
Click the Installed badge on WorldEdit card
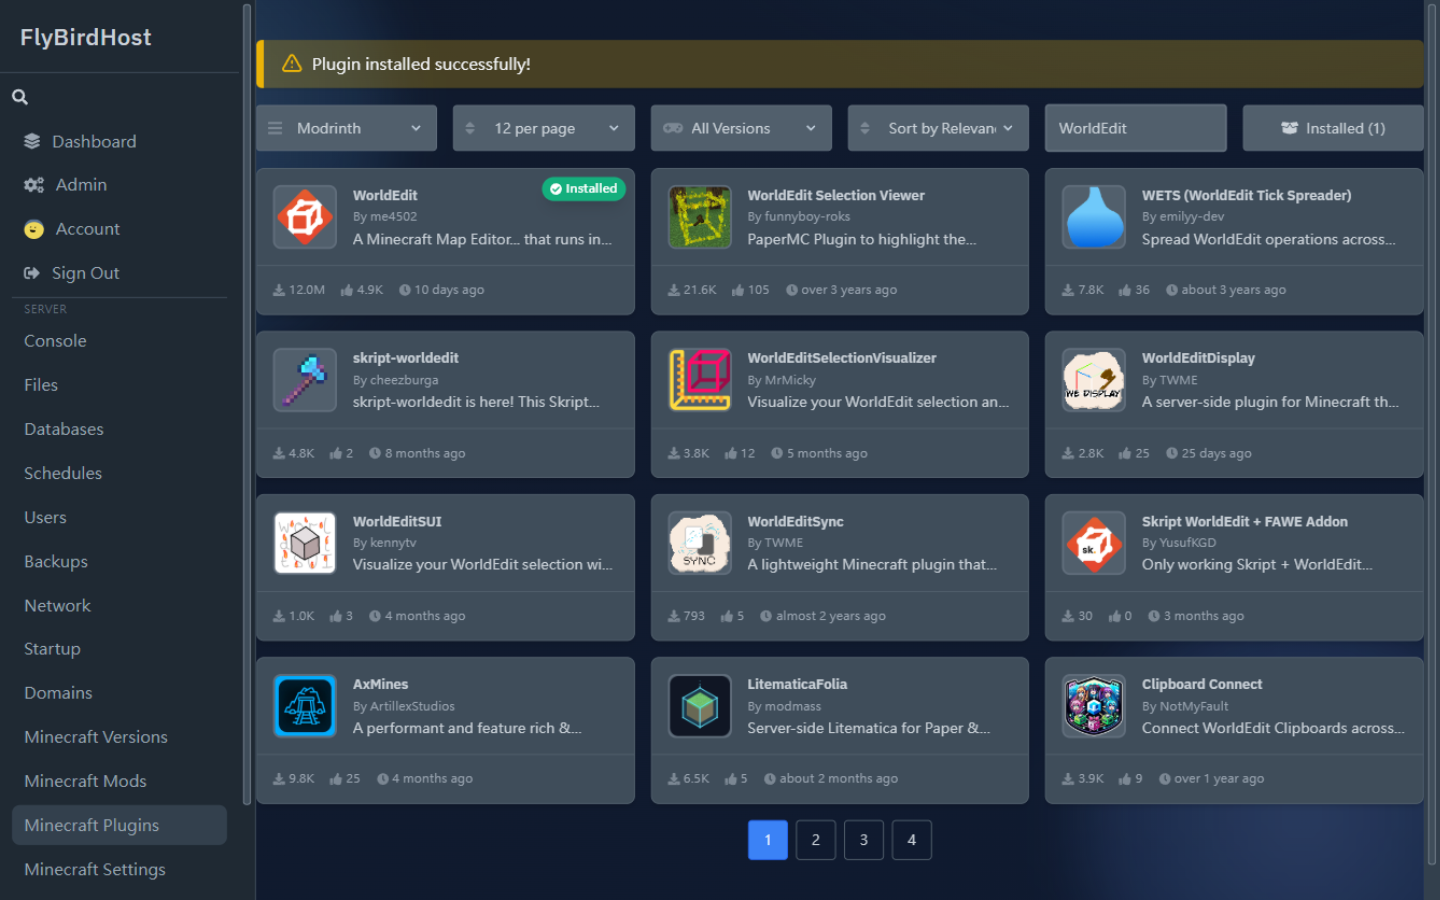584,189
